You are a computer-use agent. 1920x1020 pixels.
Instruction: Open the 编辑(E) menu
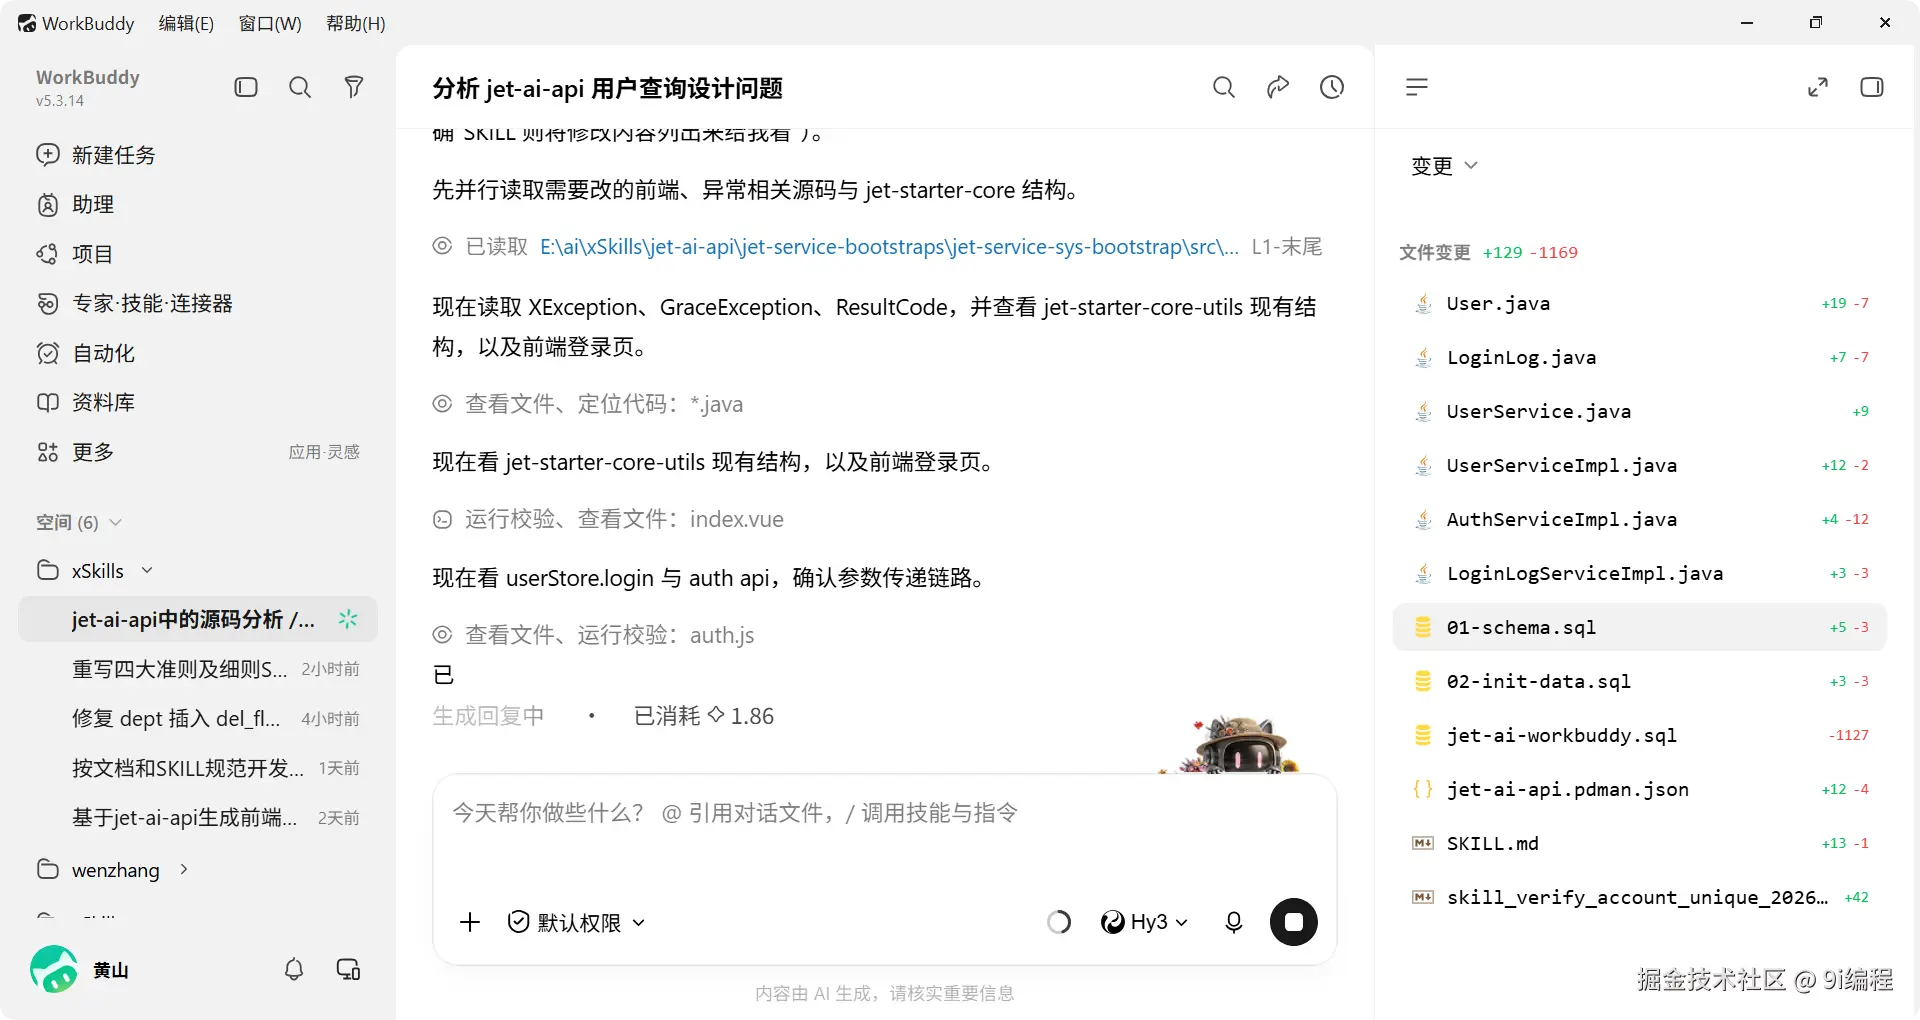[186, 23]
